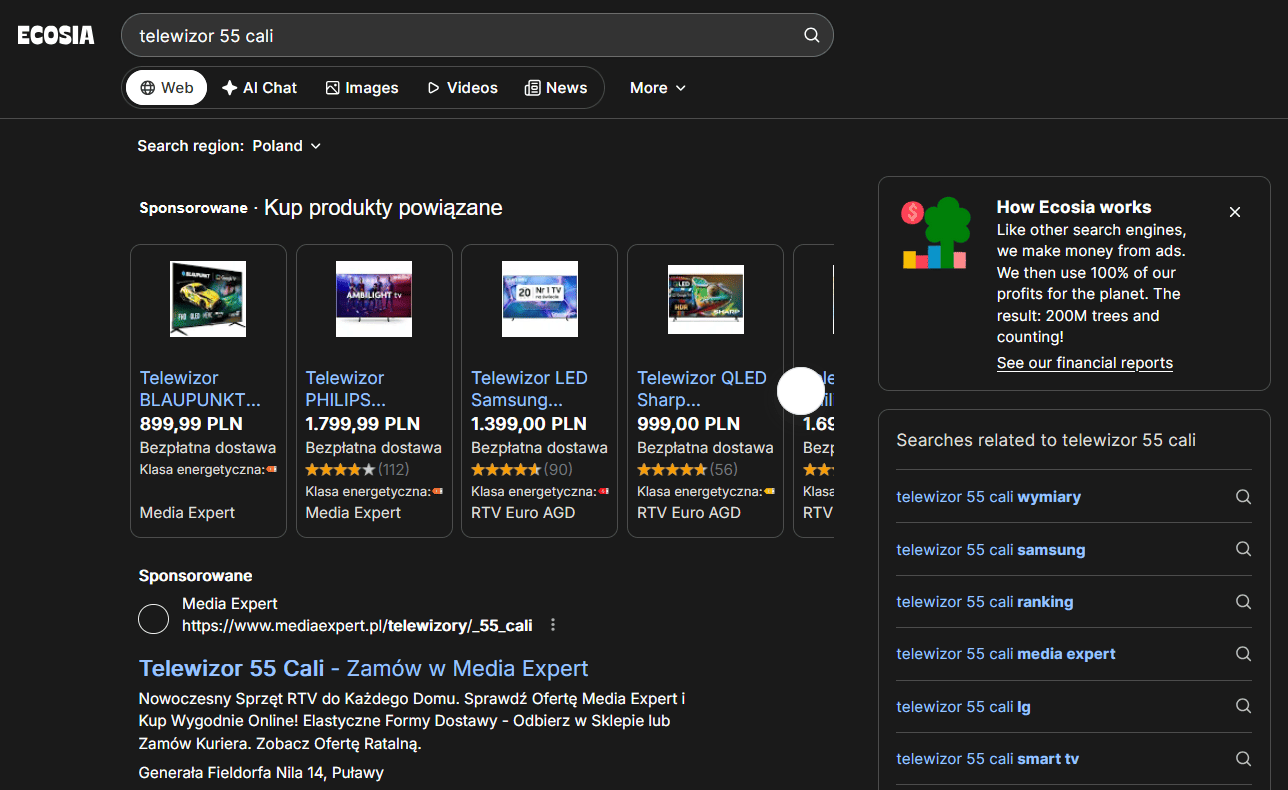The width and height of the screenshot is (1288, 790).
Task: Click the Philips Ambilight TV thumbnail
Action: (374, 299)
